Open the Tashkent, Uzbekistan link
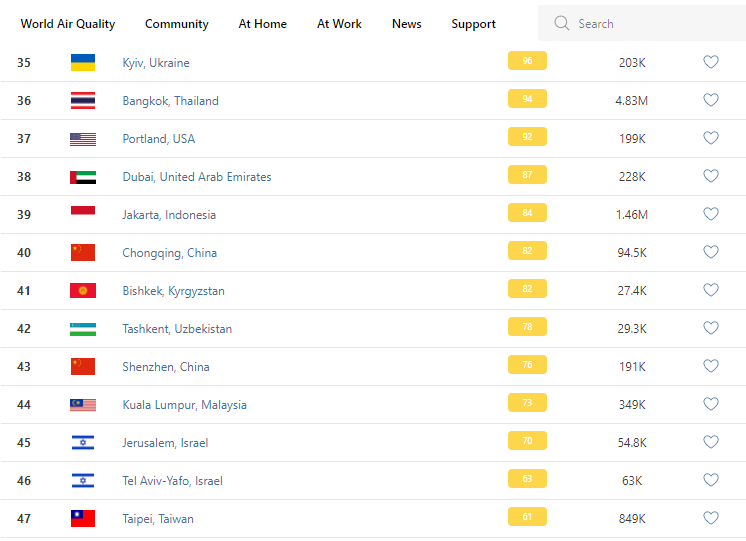 click(x=177, y=328)
